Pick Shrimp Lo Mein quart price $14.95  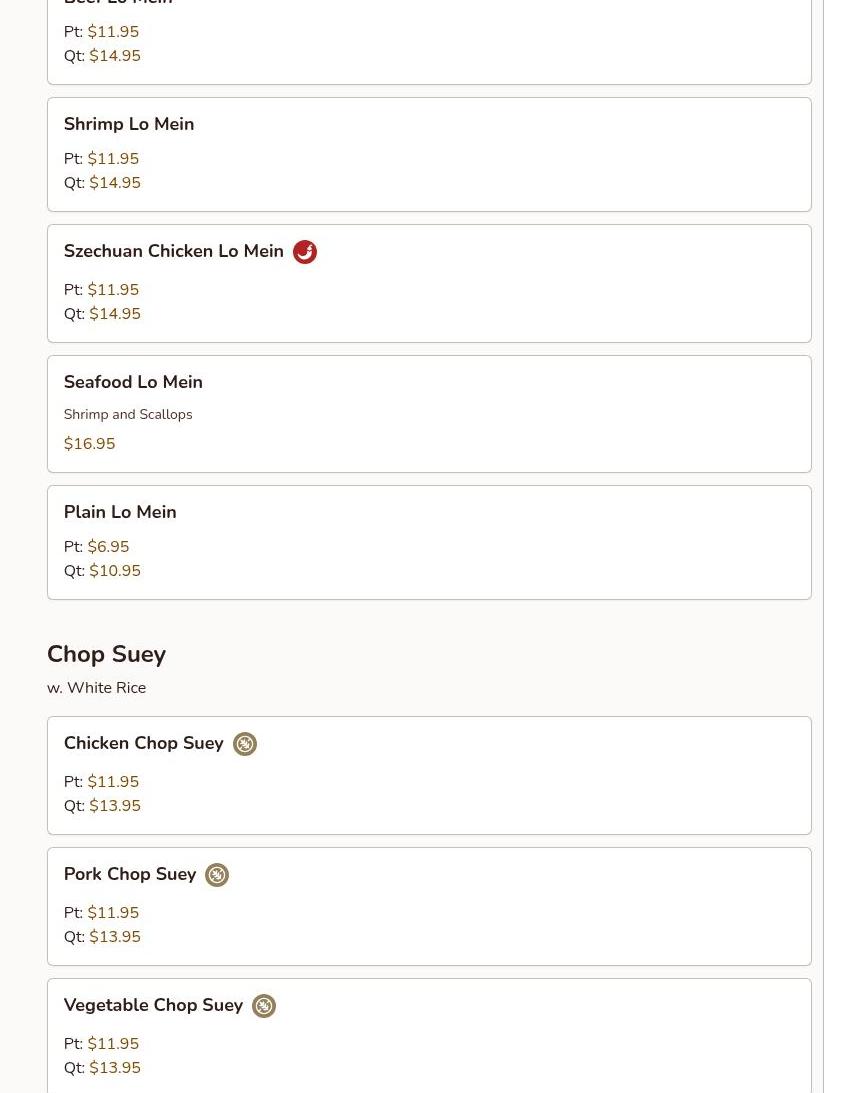(x=115, y=183)
